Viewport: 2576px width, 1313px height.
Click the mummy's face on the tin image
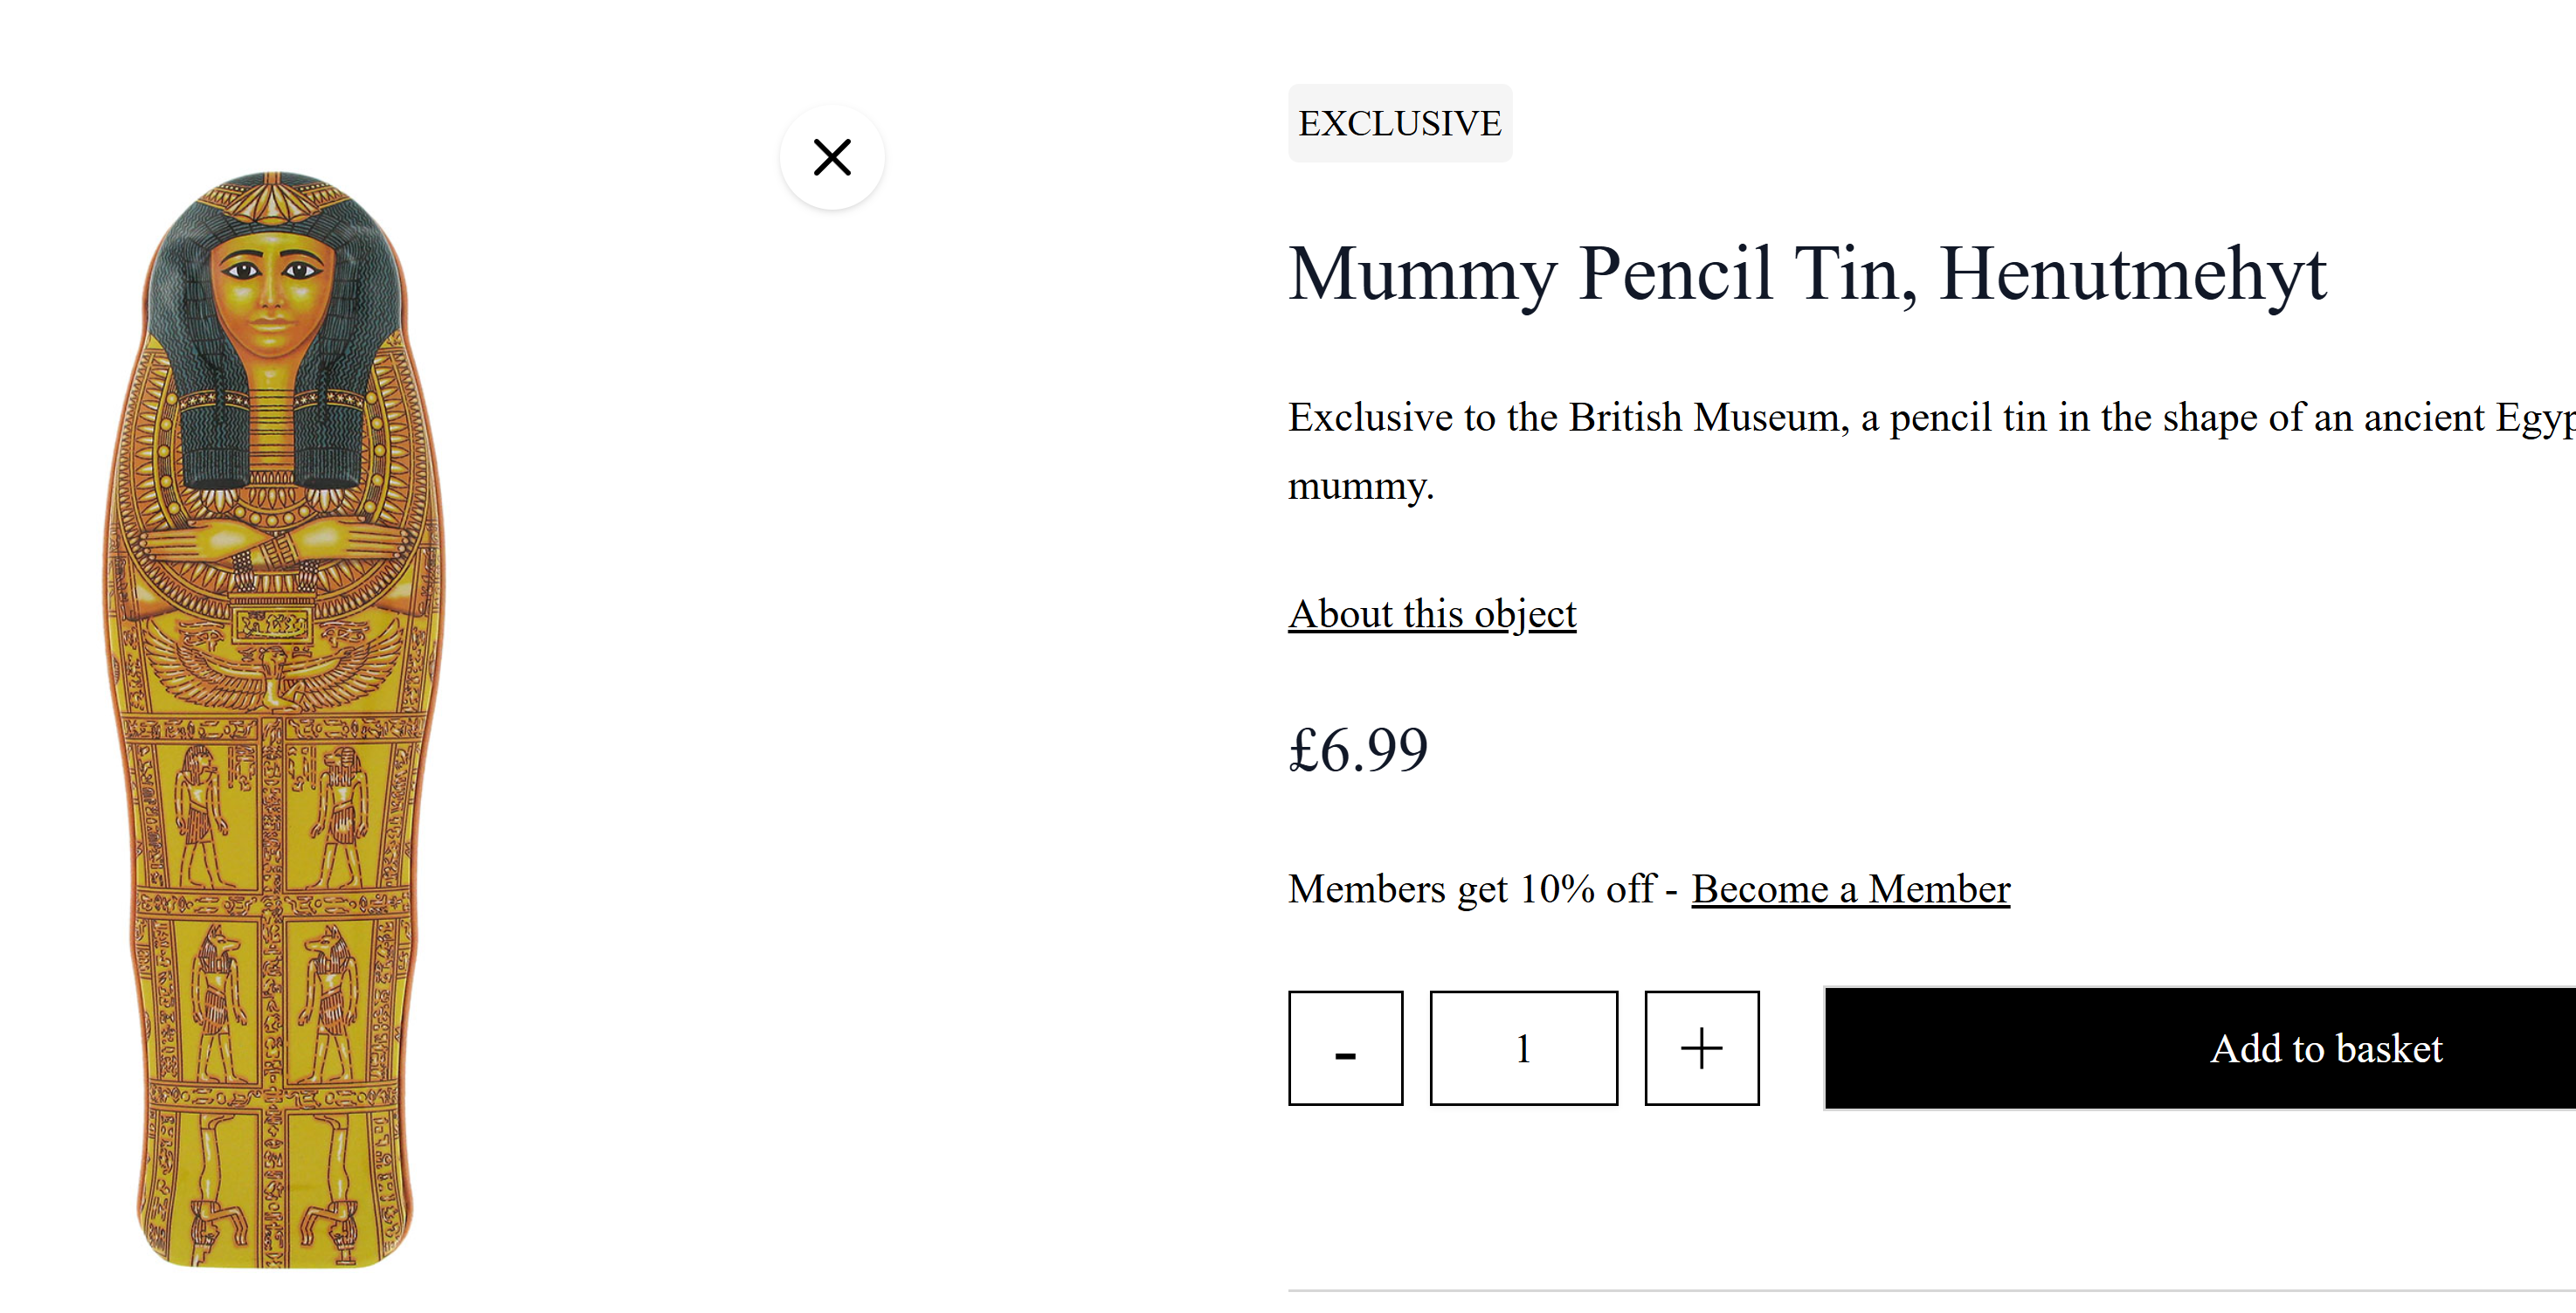[x=272, y=290]
